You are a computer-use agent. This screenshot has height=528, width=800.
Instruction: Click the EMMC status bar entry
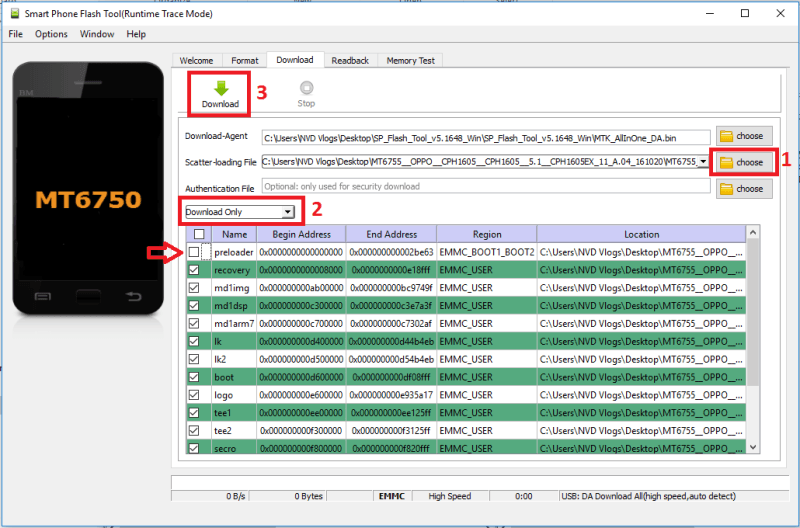[x=392, y=496]
